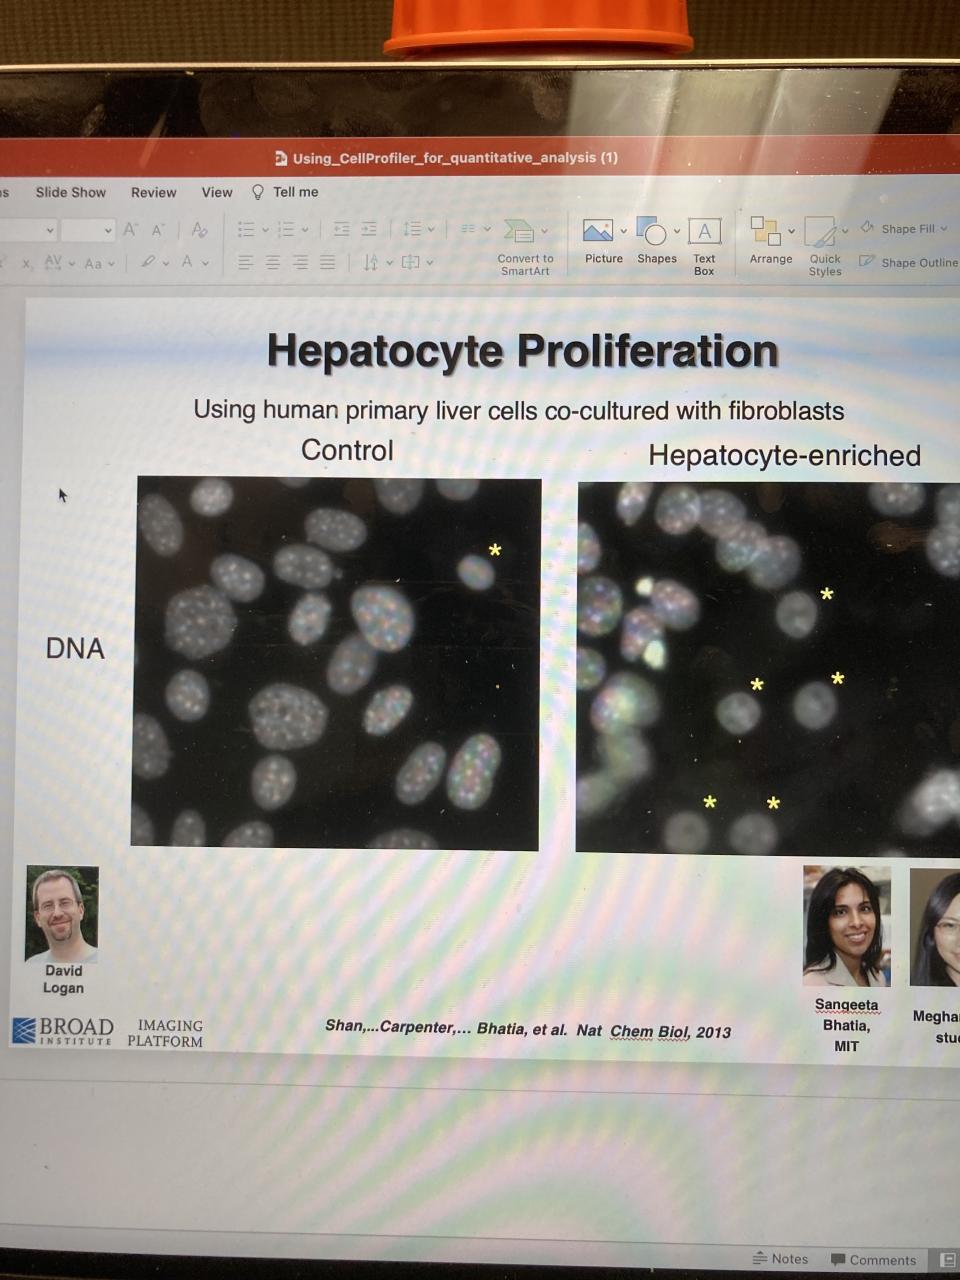
Task: Switch to the Review tab
Action: point(153,192)
